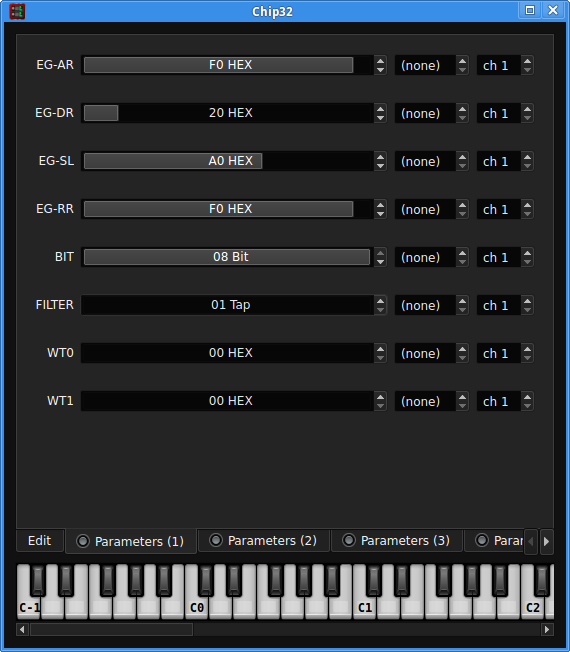
Task: Open FILTER controller (none) selector
Action: tap(432, 305)
